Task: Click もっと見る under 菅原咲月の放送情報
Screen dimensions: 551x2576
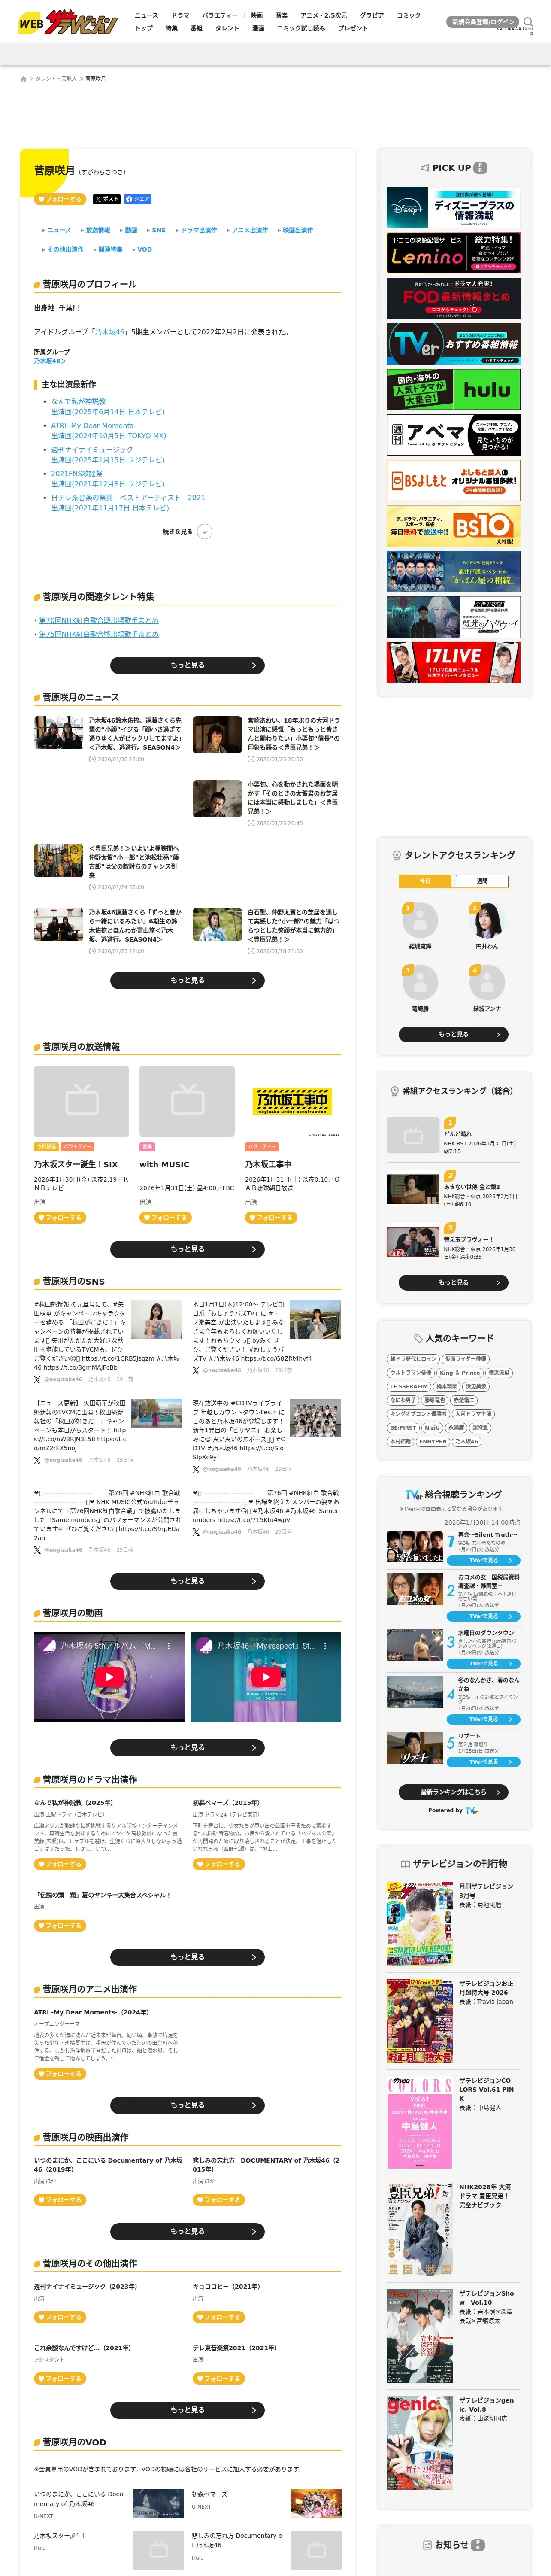Action: click(187, 1249)
